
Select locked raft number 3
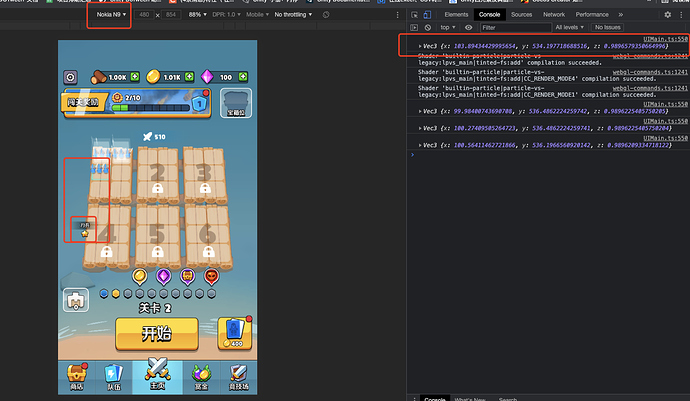(204, 175)
